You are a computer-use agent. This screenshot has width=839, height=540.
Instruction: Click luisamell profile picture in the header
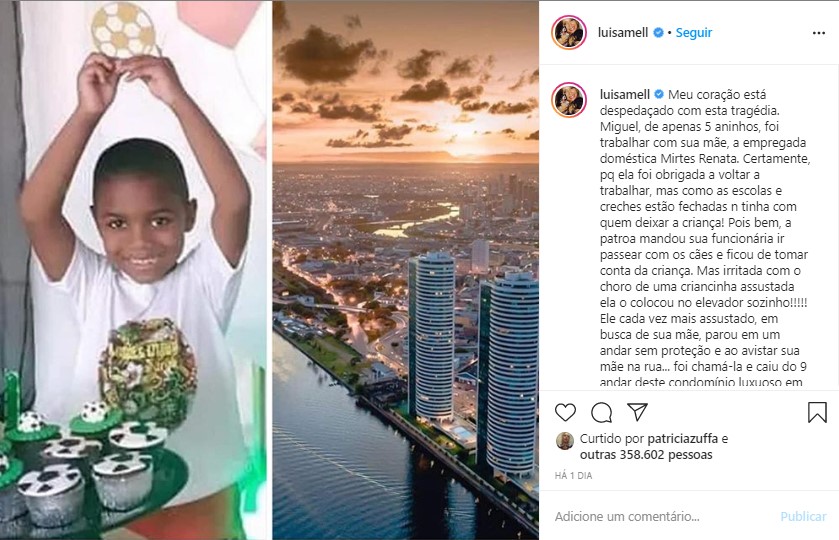pyautogui.click(x=569, y=33)
